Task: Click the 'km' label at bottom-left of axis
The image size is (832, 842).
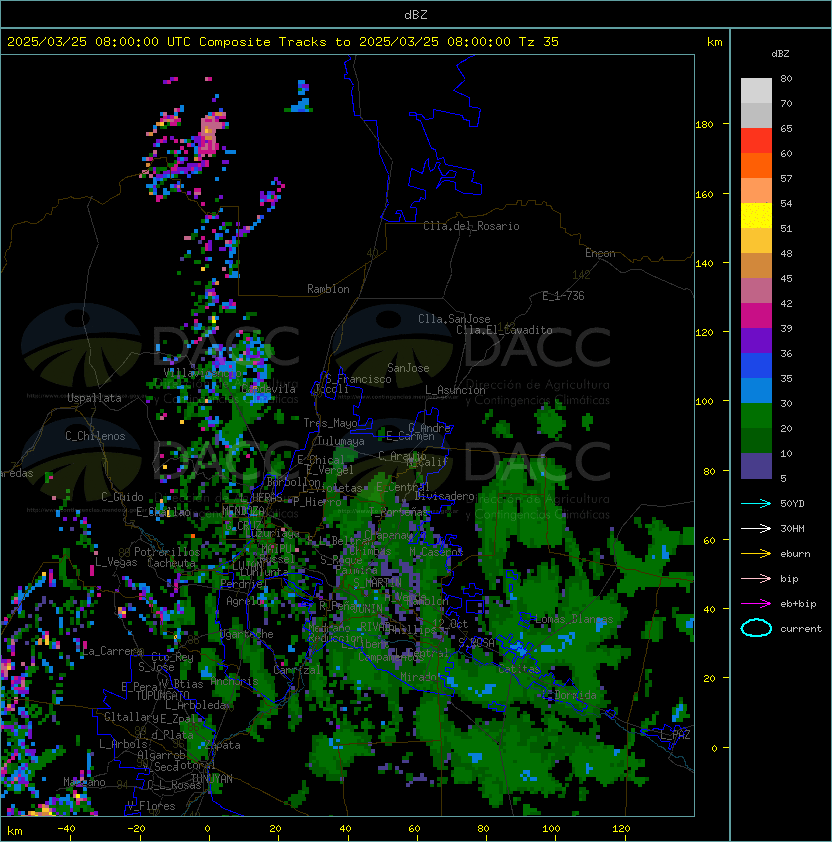Action: point(15,831)
